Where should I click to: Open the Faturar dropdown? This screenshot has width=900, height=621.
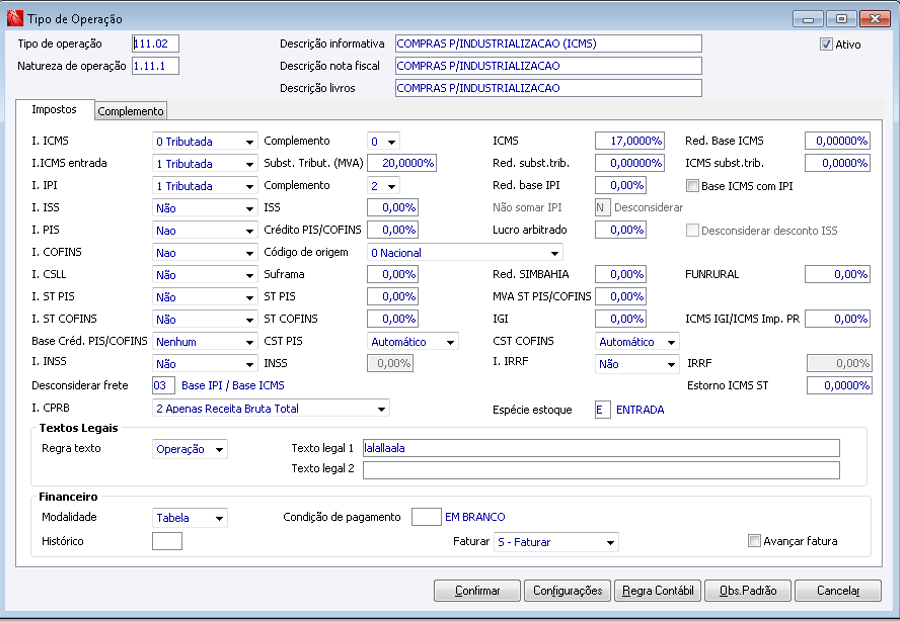click(x=556, y=542)
